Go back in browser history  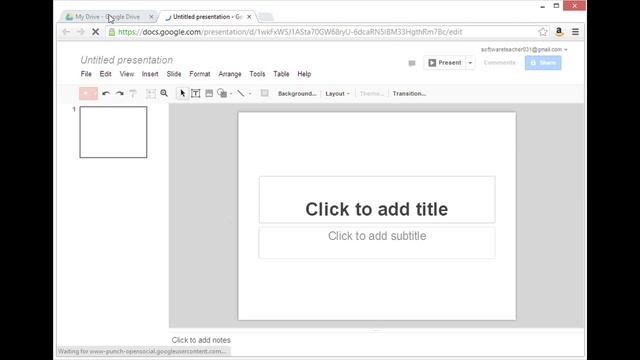[x=66, y=31]
